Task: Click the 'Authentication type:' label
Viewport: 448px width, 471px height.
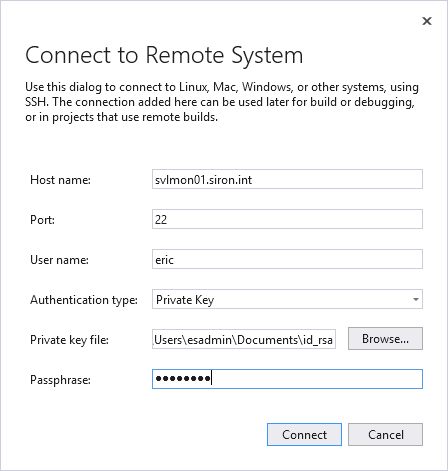Action: (84, 300)
